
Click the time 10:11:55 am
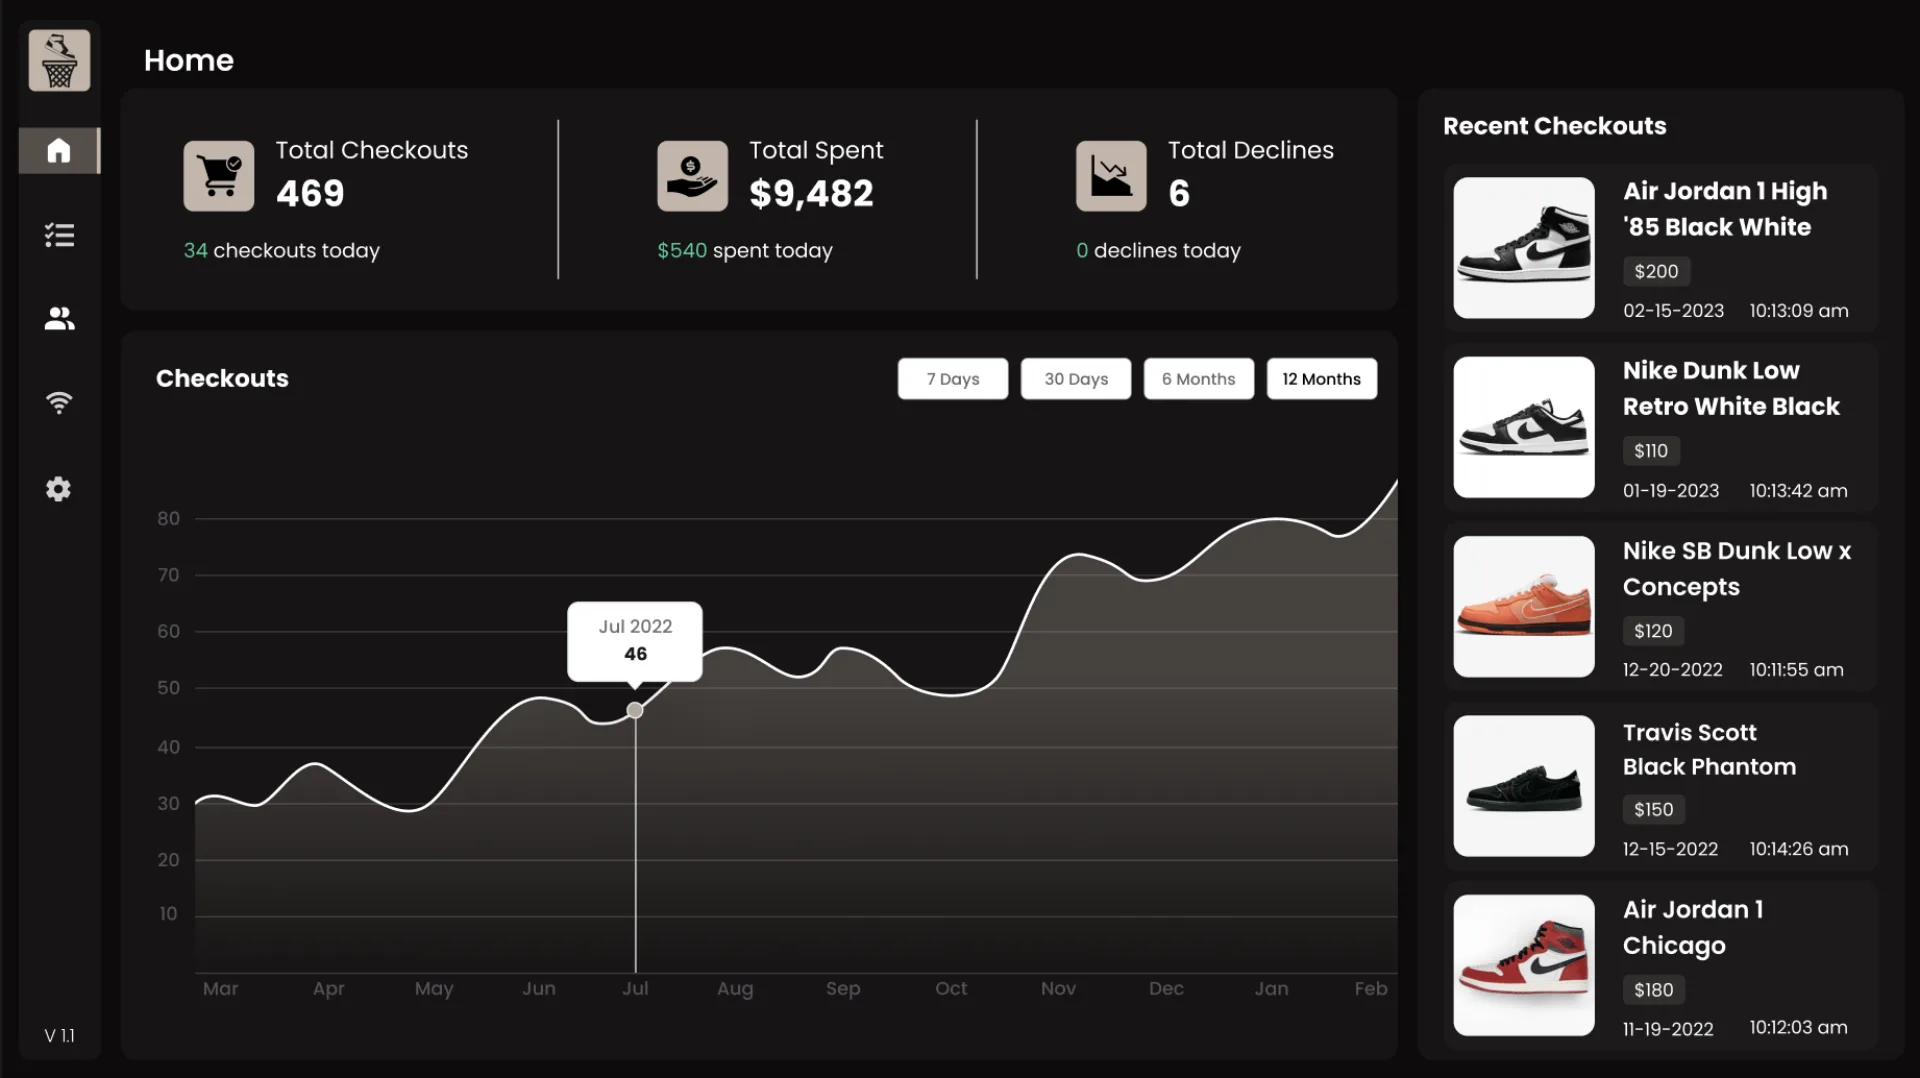click(x=1796, y=670)
